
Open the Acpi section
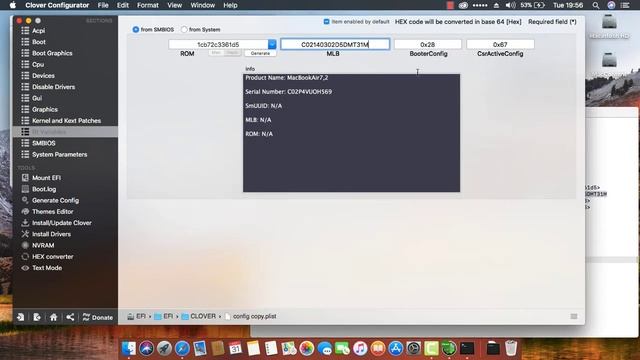(x=38, y=31)
